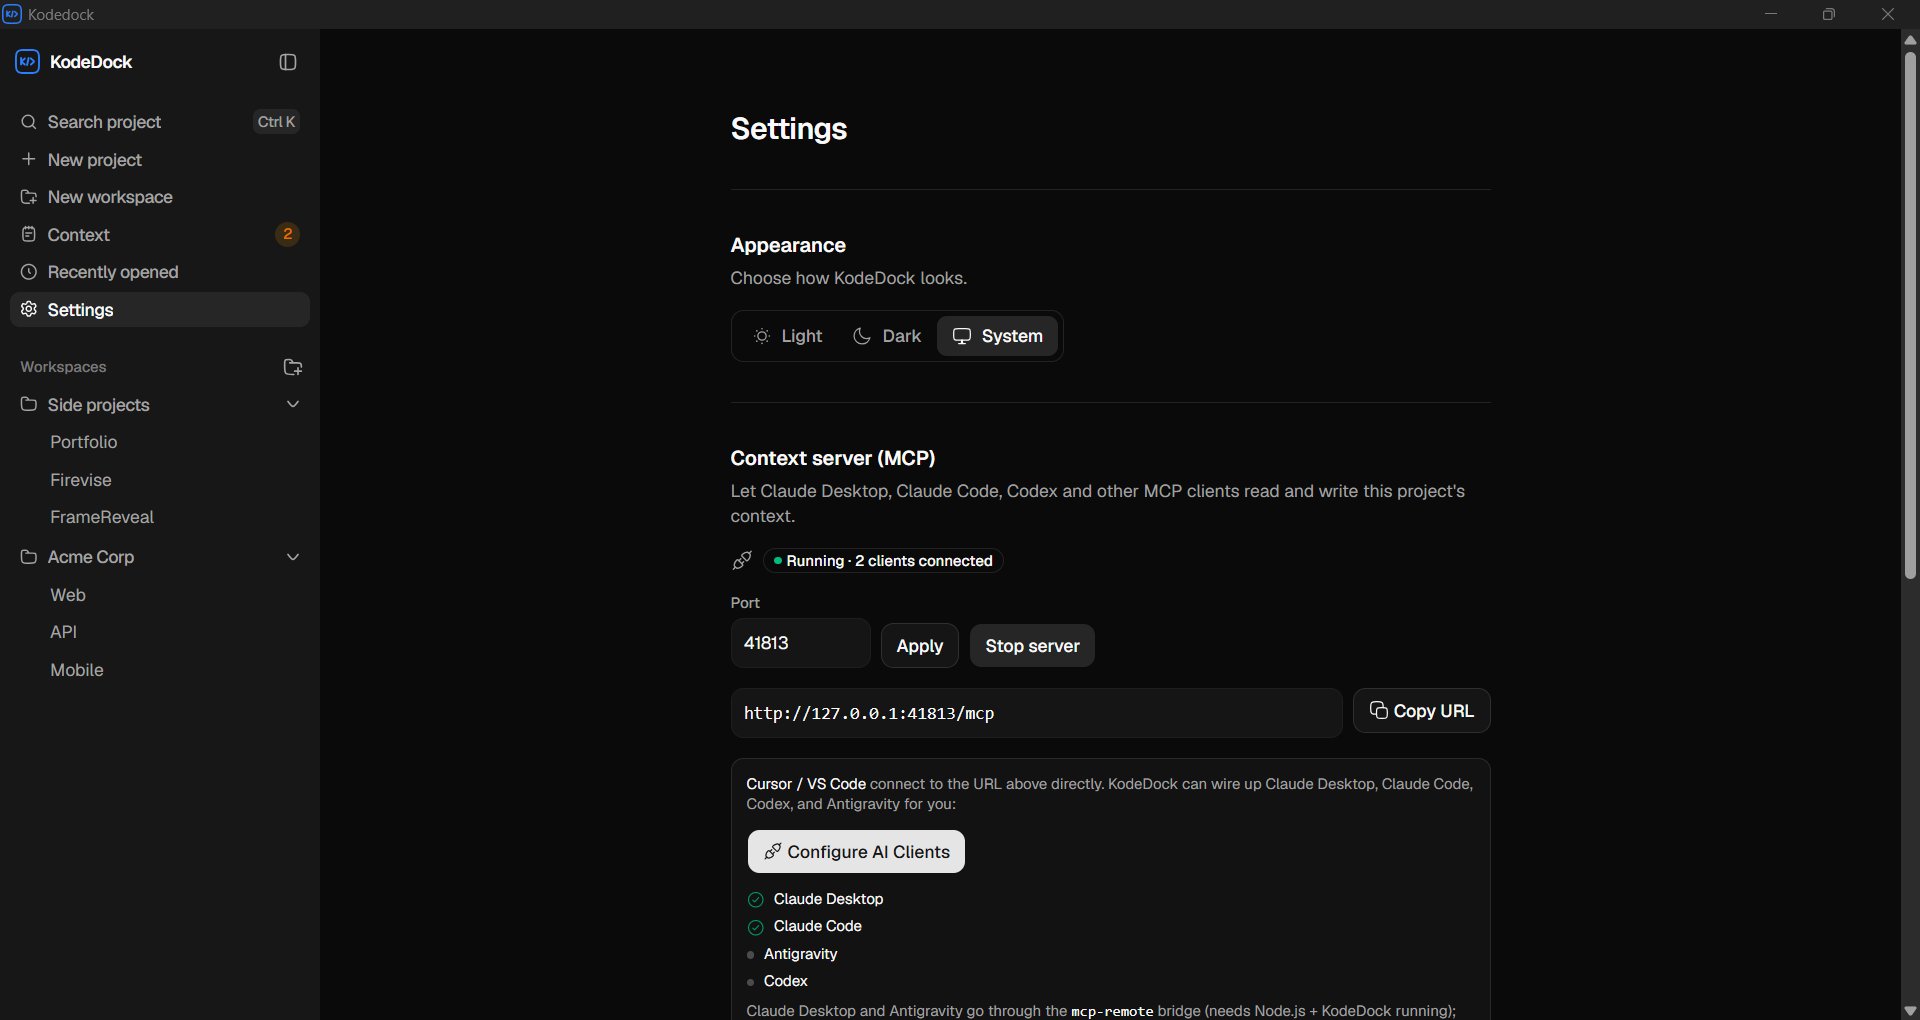Click the MCP URL text field
The height and width of the screenshot is (1020, 1920).
1036,713
